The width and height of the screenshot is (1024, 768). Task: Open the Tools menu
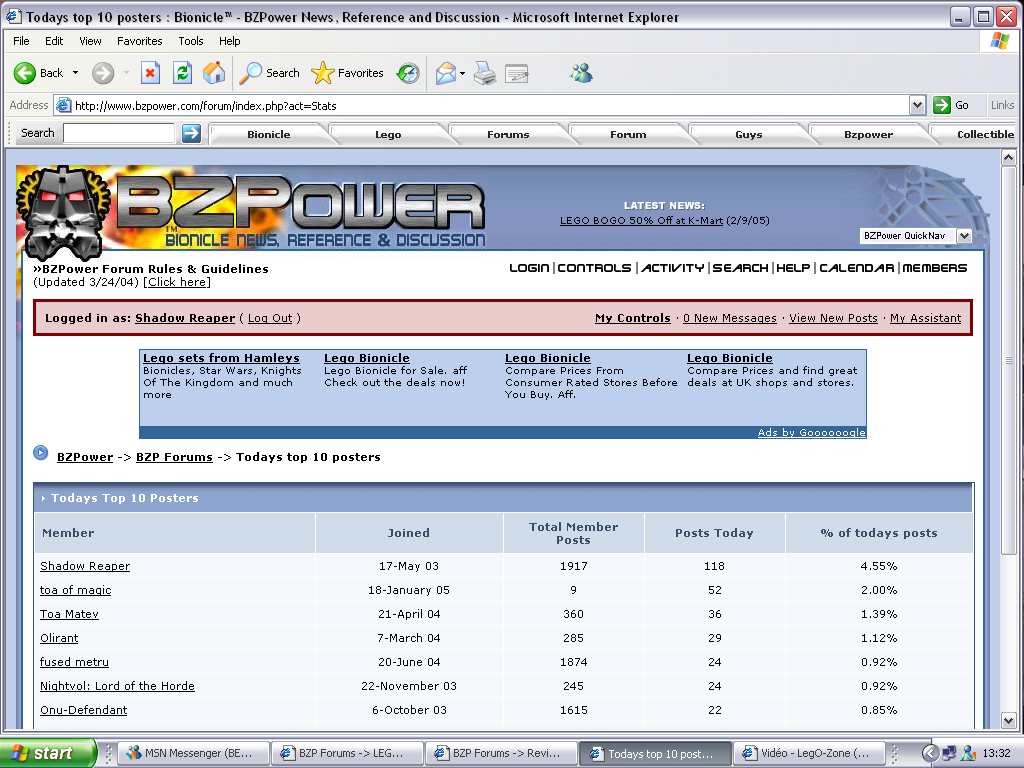[191, 41]
